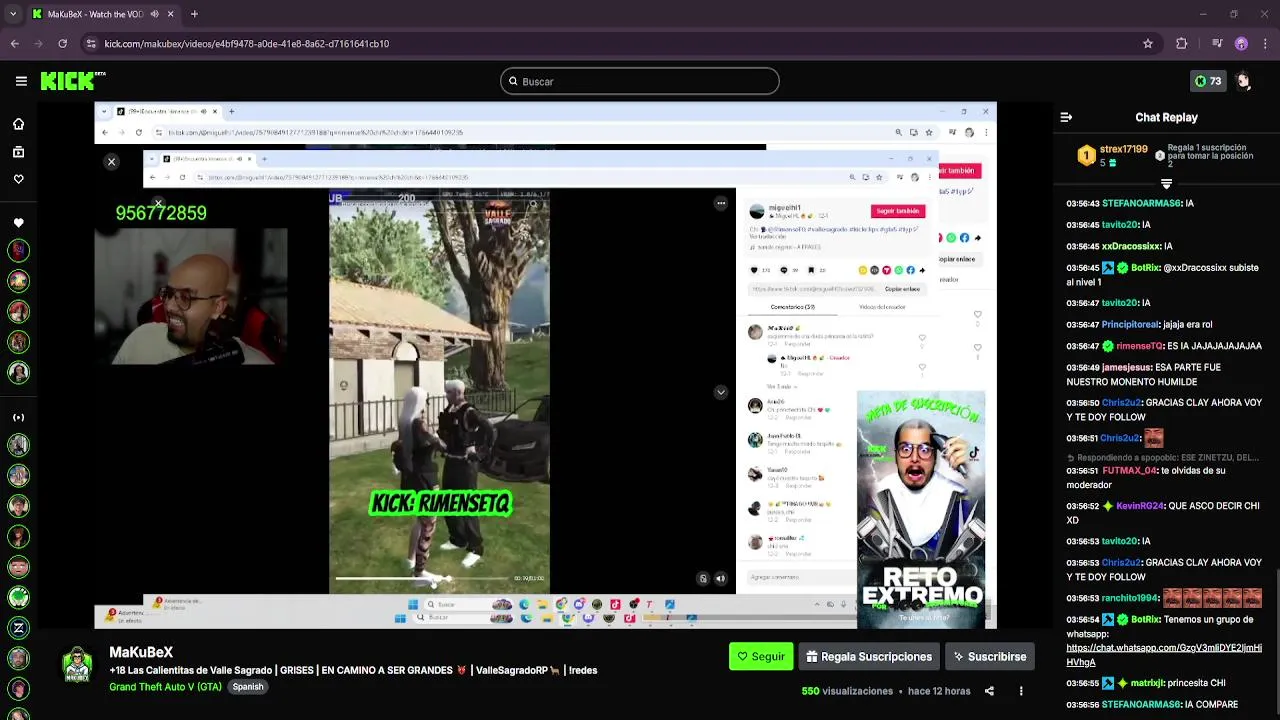Go back in the browser
Viewport: 1280px width, 720px height.
[x=14, y=44]
